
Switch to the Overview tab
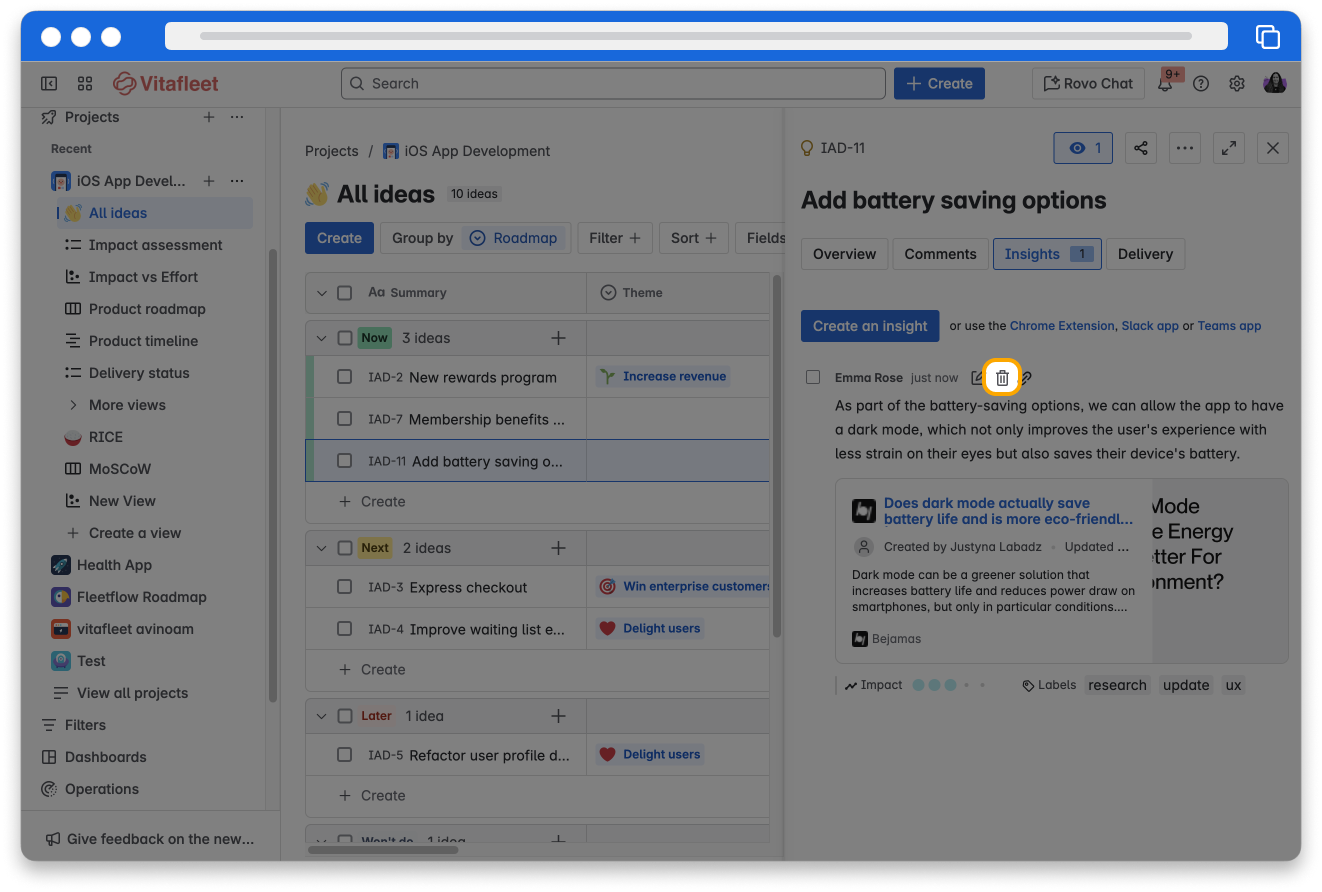coord(844,254)
